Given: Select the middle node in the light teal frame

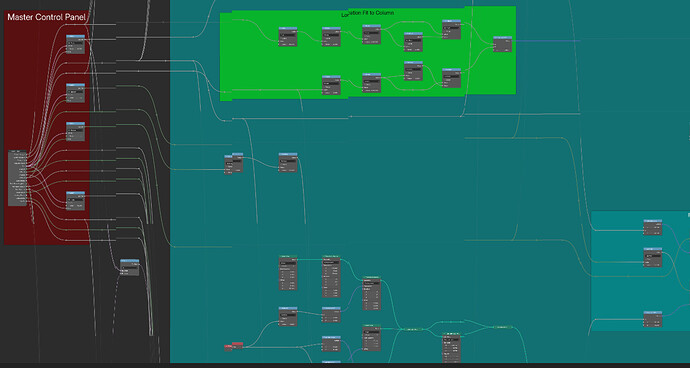Looking at the screenshot, I should (x=653, y=257).
